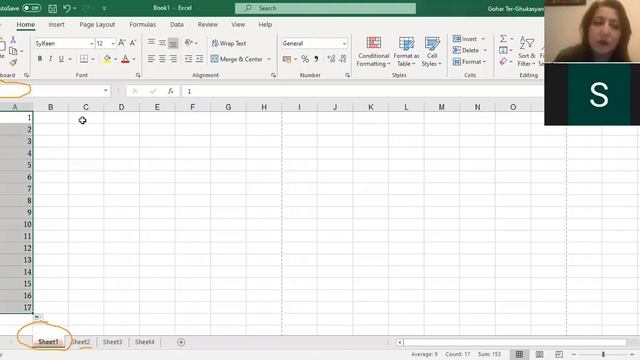This screenshot has width=640, height=360.
Task: Open the Home ribbon tab
Action: click(26, 24)
